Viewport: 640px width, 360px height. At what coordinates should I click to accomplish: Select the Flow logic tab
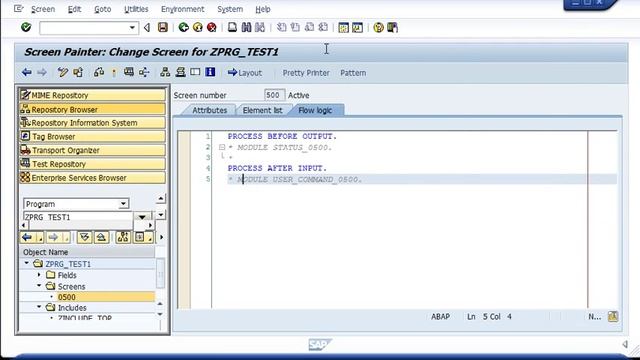(x=315, y=110)
